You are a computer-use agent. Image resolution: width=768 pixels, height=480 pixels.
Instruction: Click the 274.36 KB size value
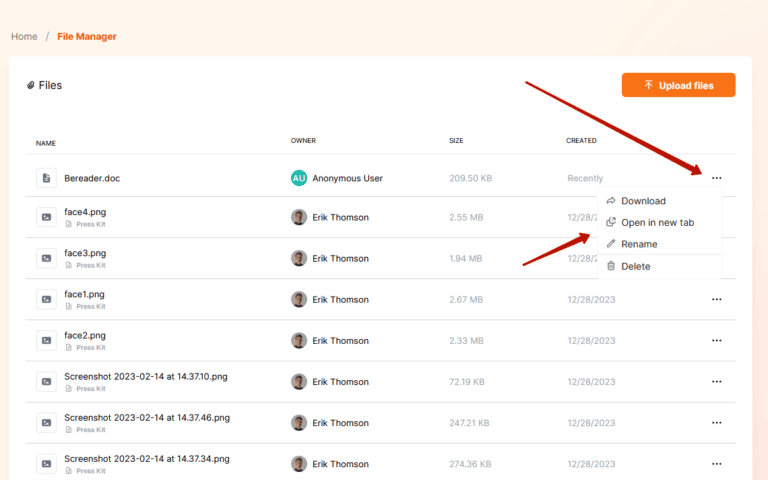(470, 464)
